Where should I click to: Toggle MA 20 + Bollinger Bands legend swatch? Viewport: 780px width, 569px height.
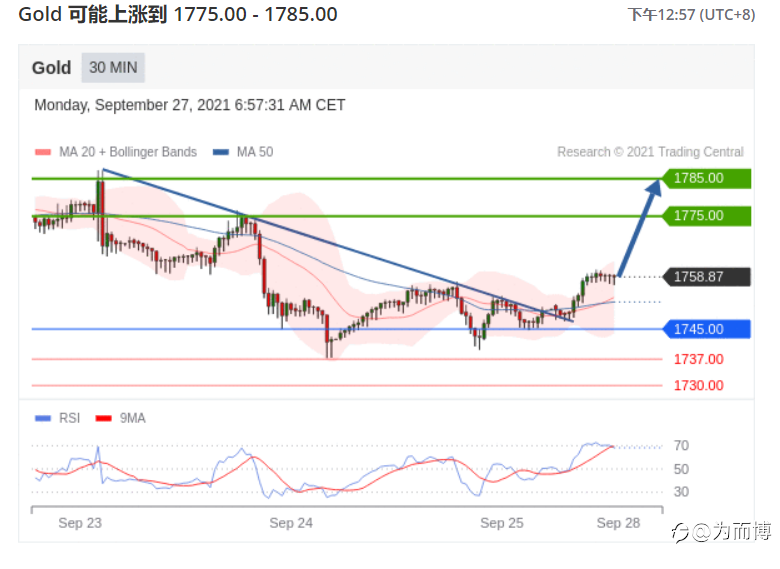43,152
